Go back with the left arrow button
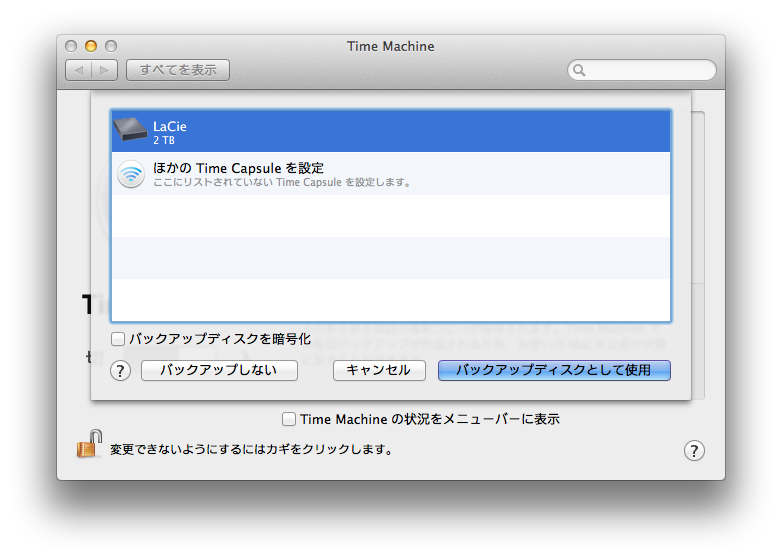782x559 pixels. tap(78, 70)
